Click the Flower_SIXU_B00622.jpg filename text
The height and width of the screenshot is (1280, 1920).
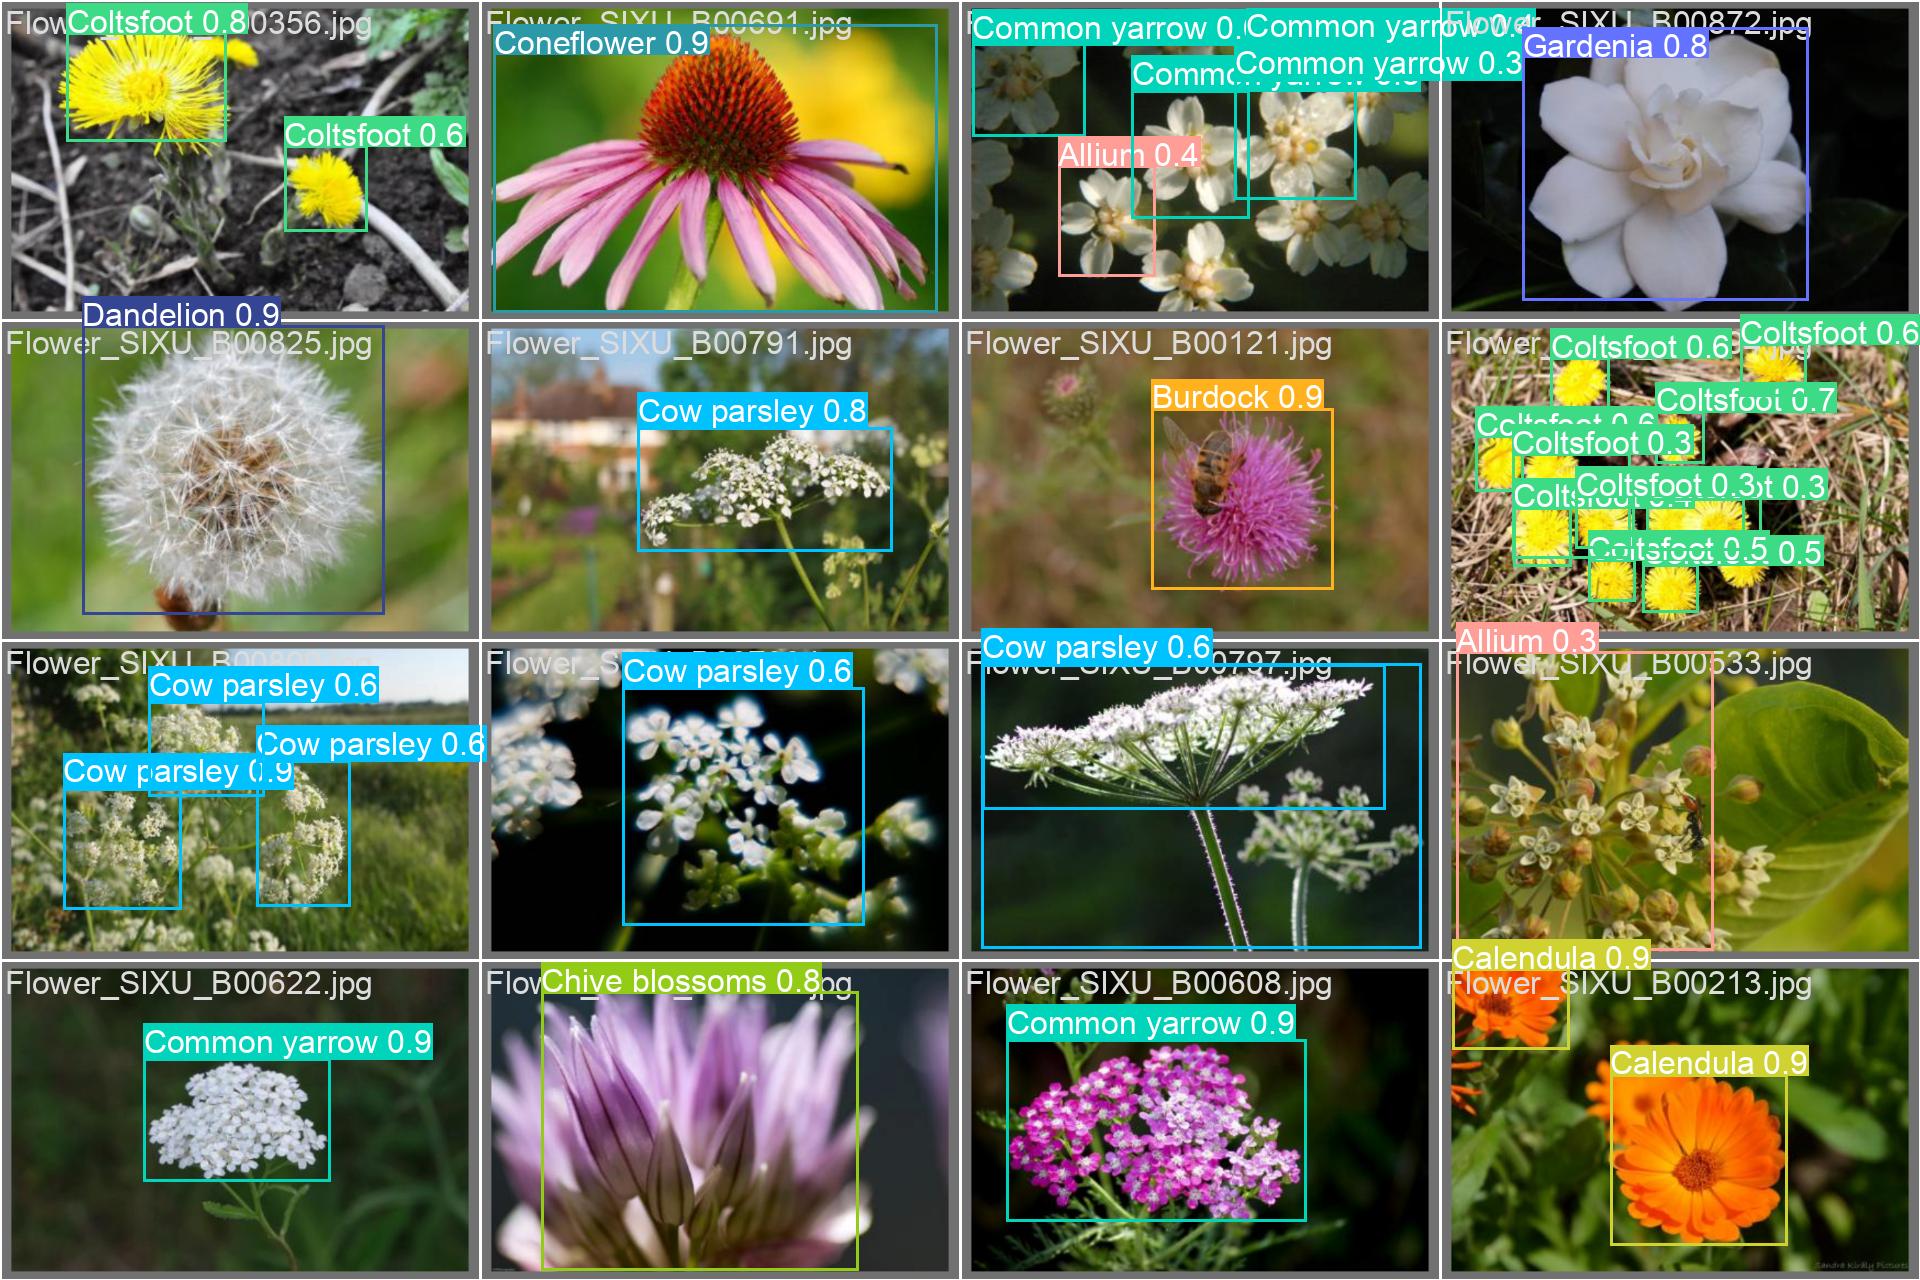pos(189,984)
